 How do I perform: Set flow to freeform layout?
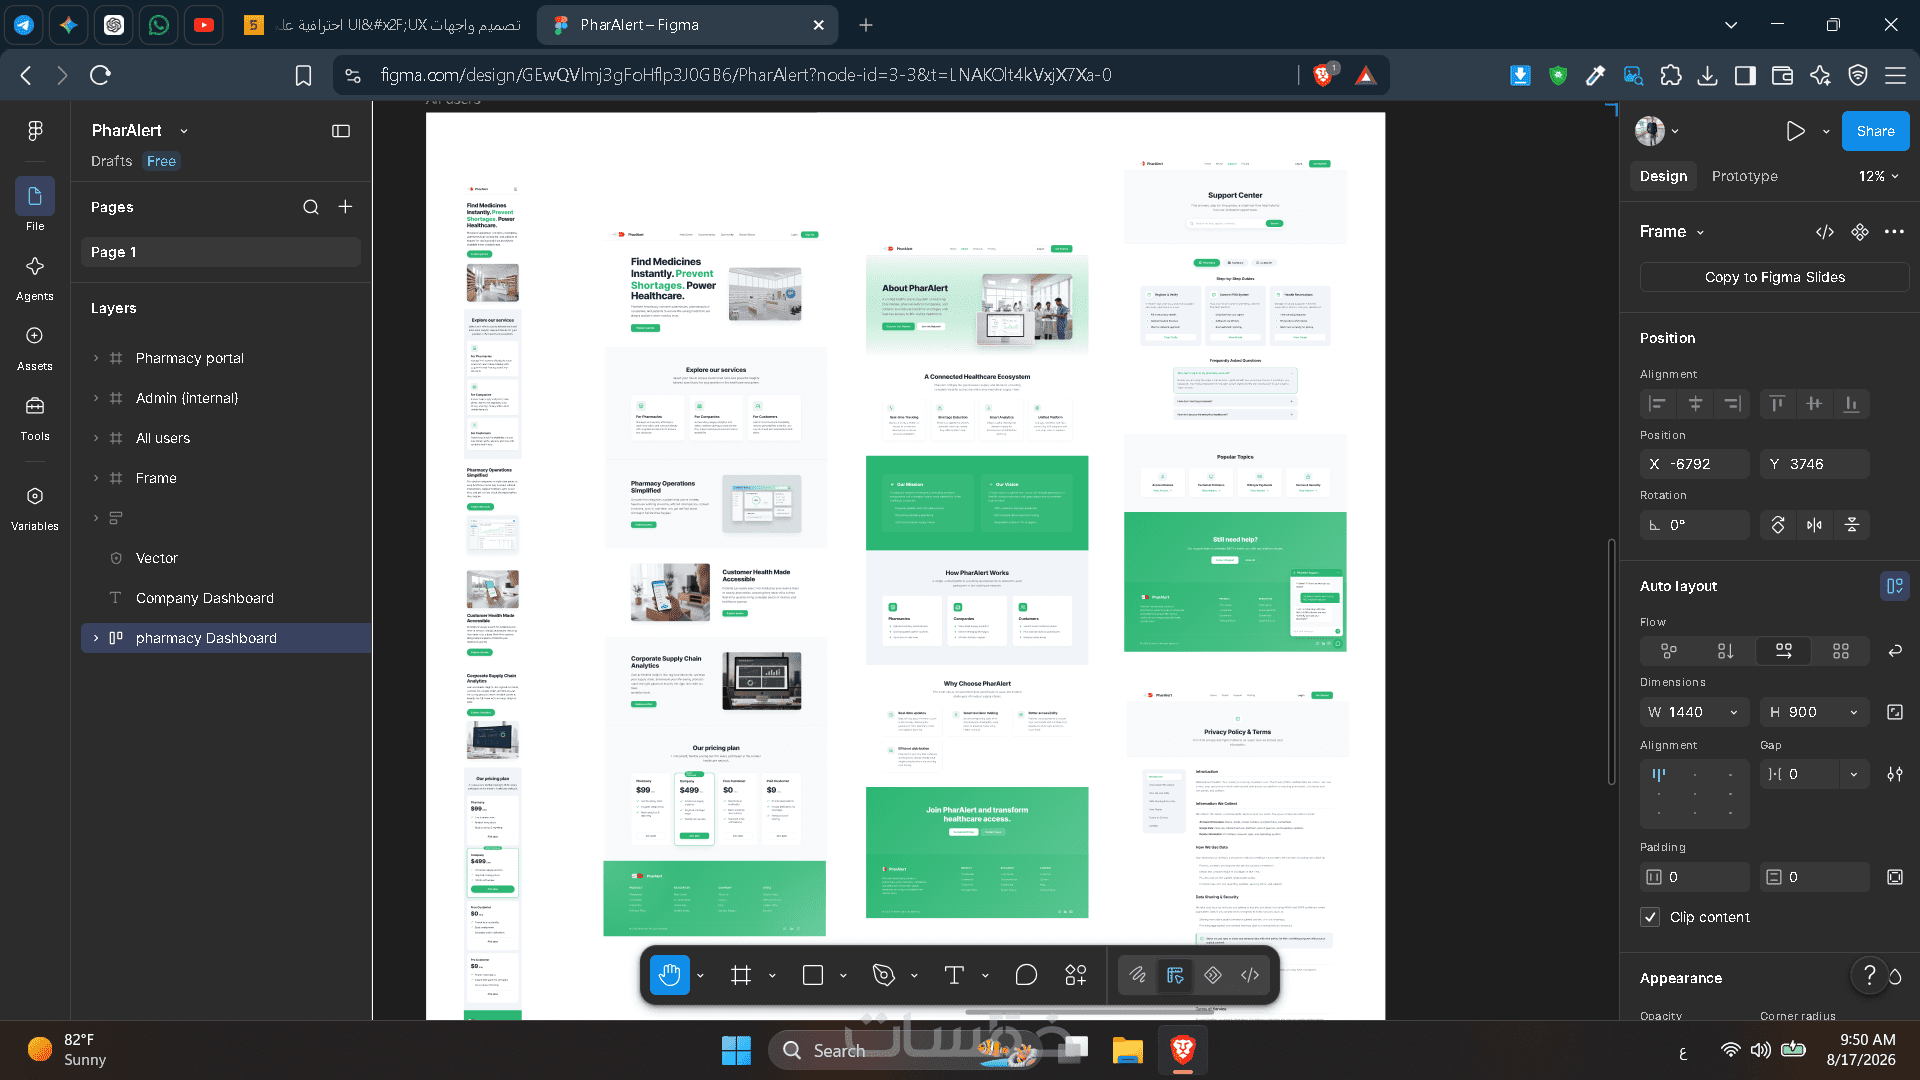[x=1669, y=651]
